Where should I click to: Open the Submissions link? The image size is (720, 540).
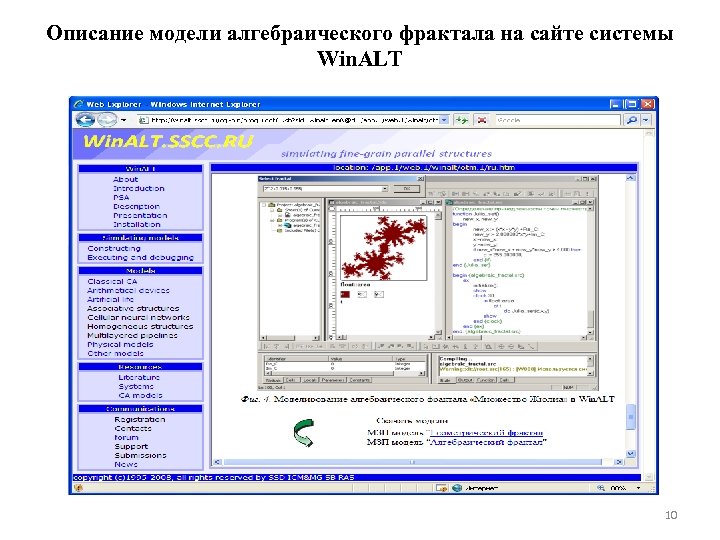(x=141, y=456)
